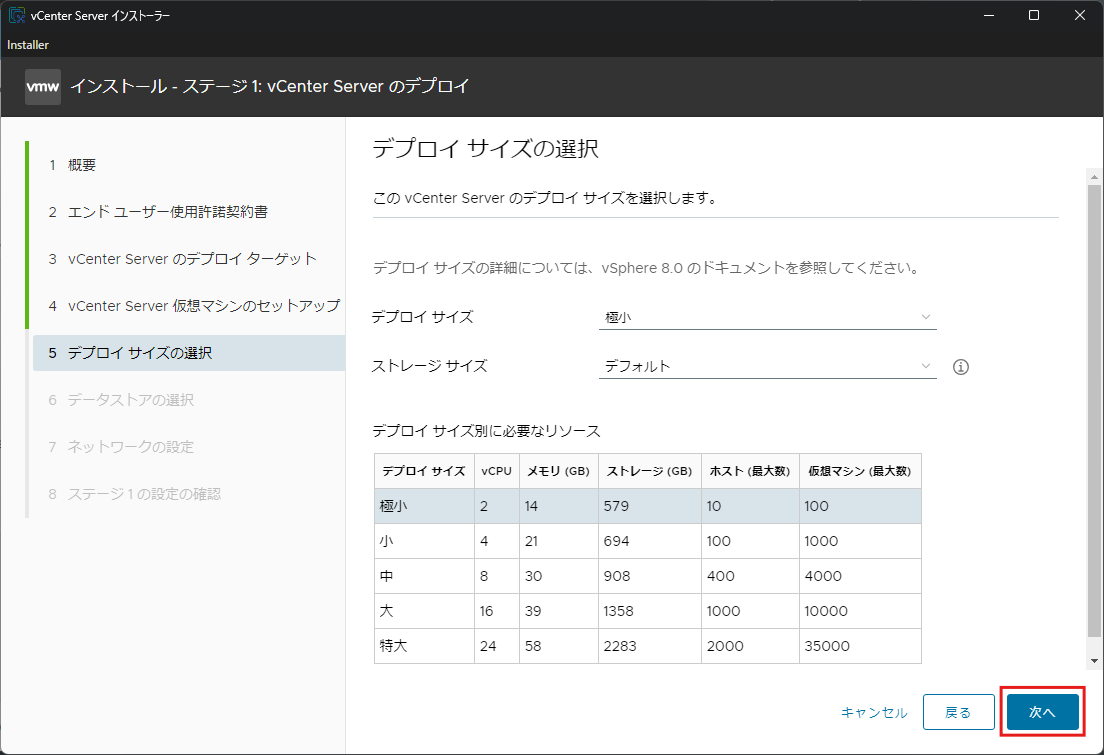Click max hosts value 2000
The image size is (1104, 755).
(725, 646)
